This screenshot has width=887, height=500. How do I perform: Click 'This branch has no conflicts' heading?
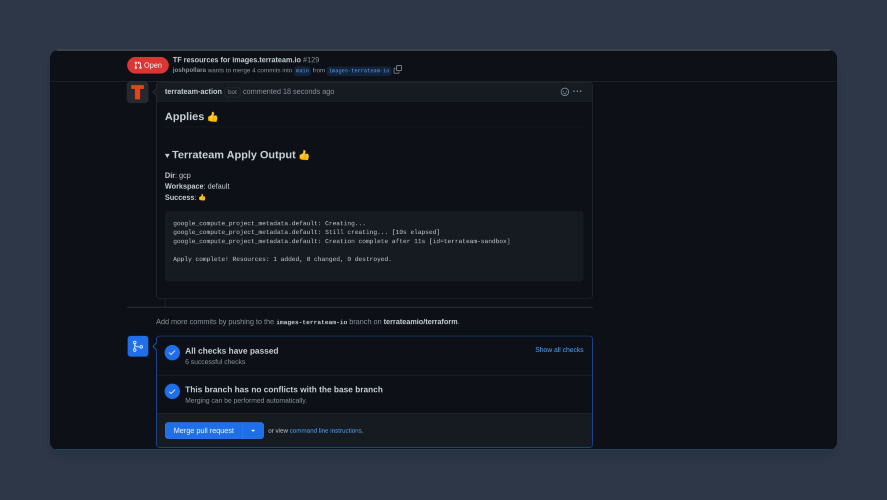[x=283, y=389]
